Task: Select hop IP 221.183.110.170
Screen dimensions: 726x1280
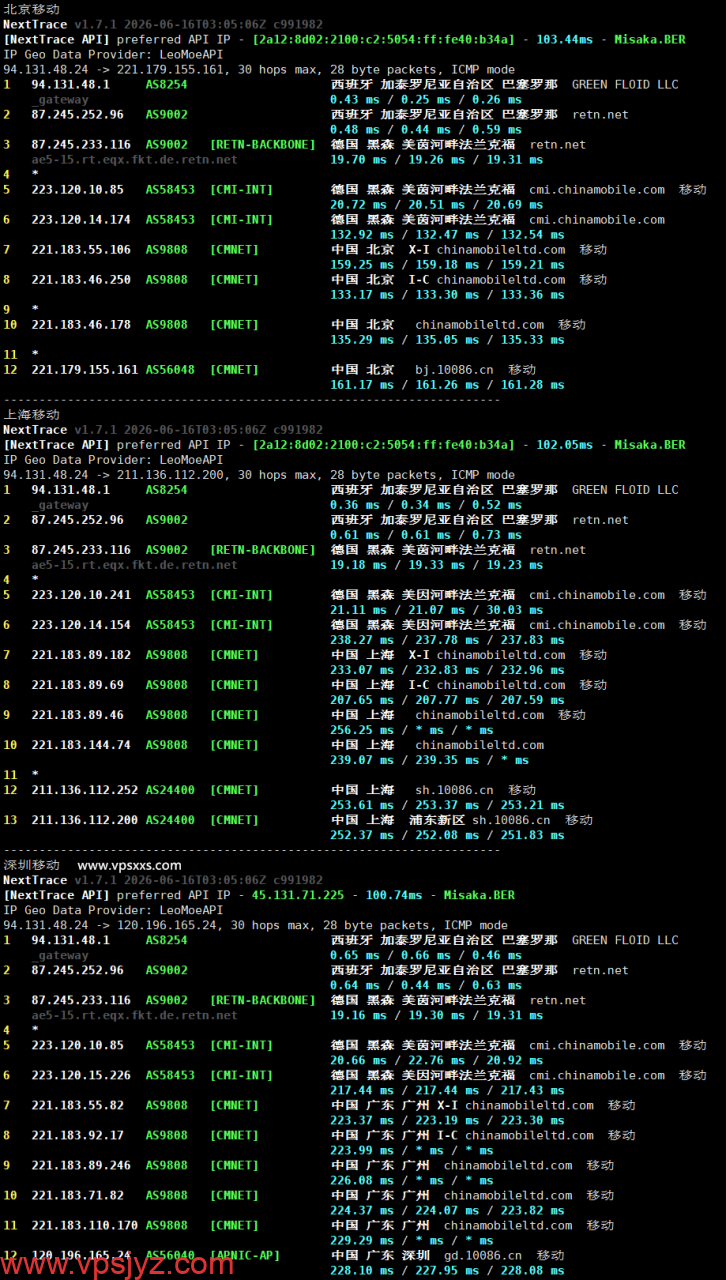Action: [x=84, y=1225]
